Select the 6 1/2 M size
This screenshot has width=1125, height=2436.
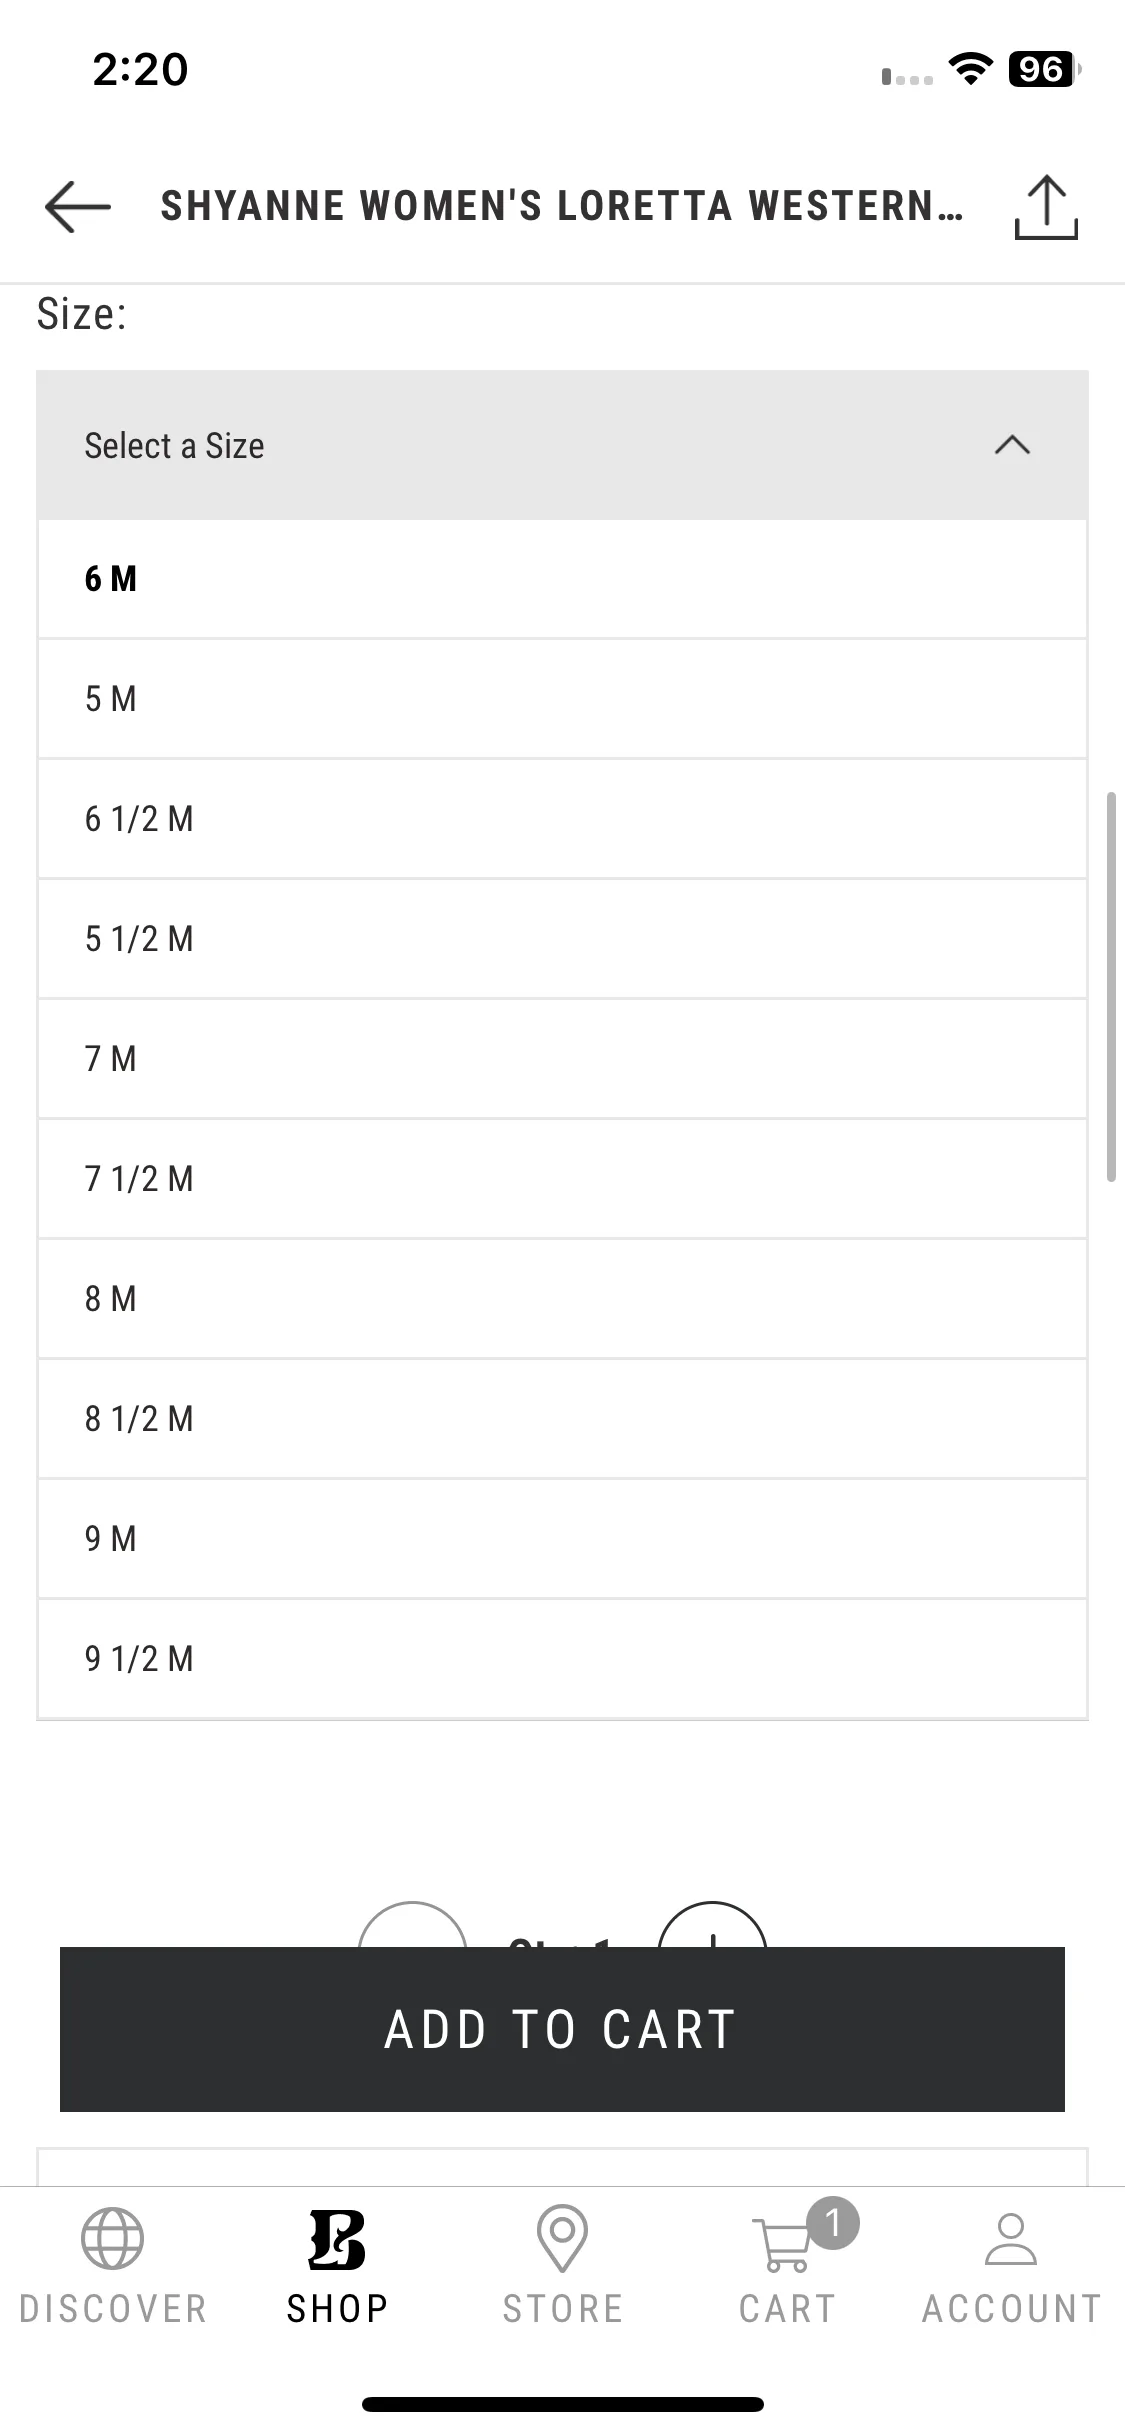pos(562,819)
